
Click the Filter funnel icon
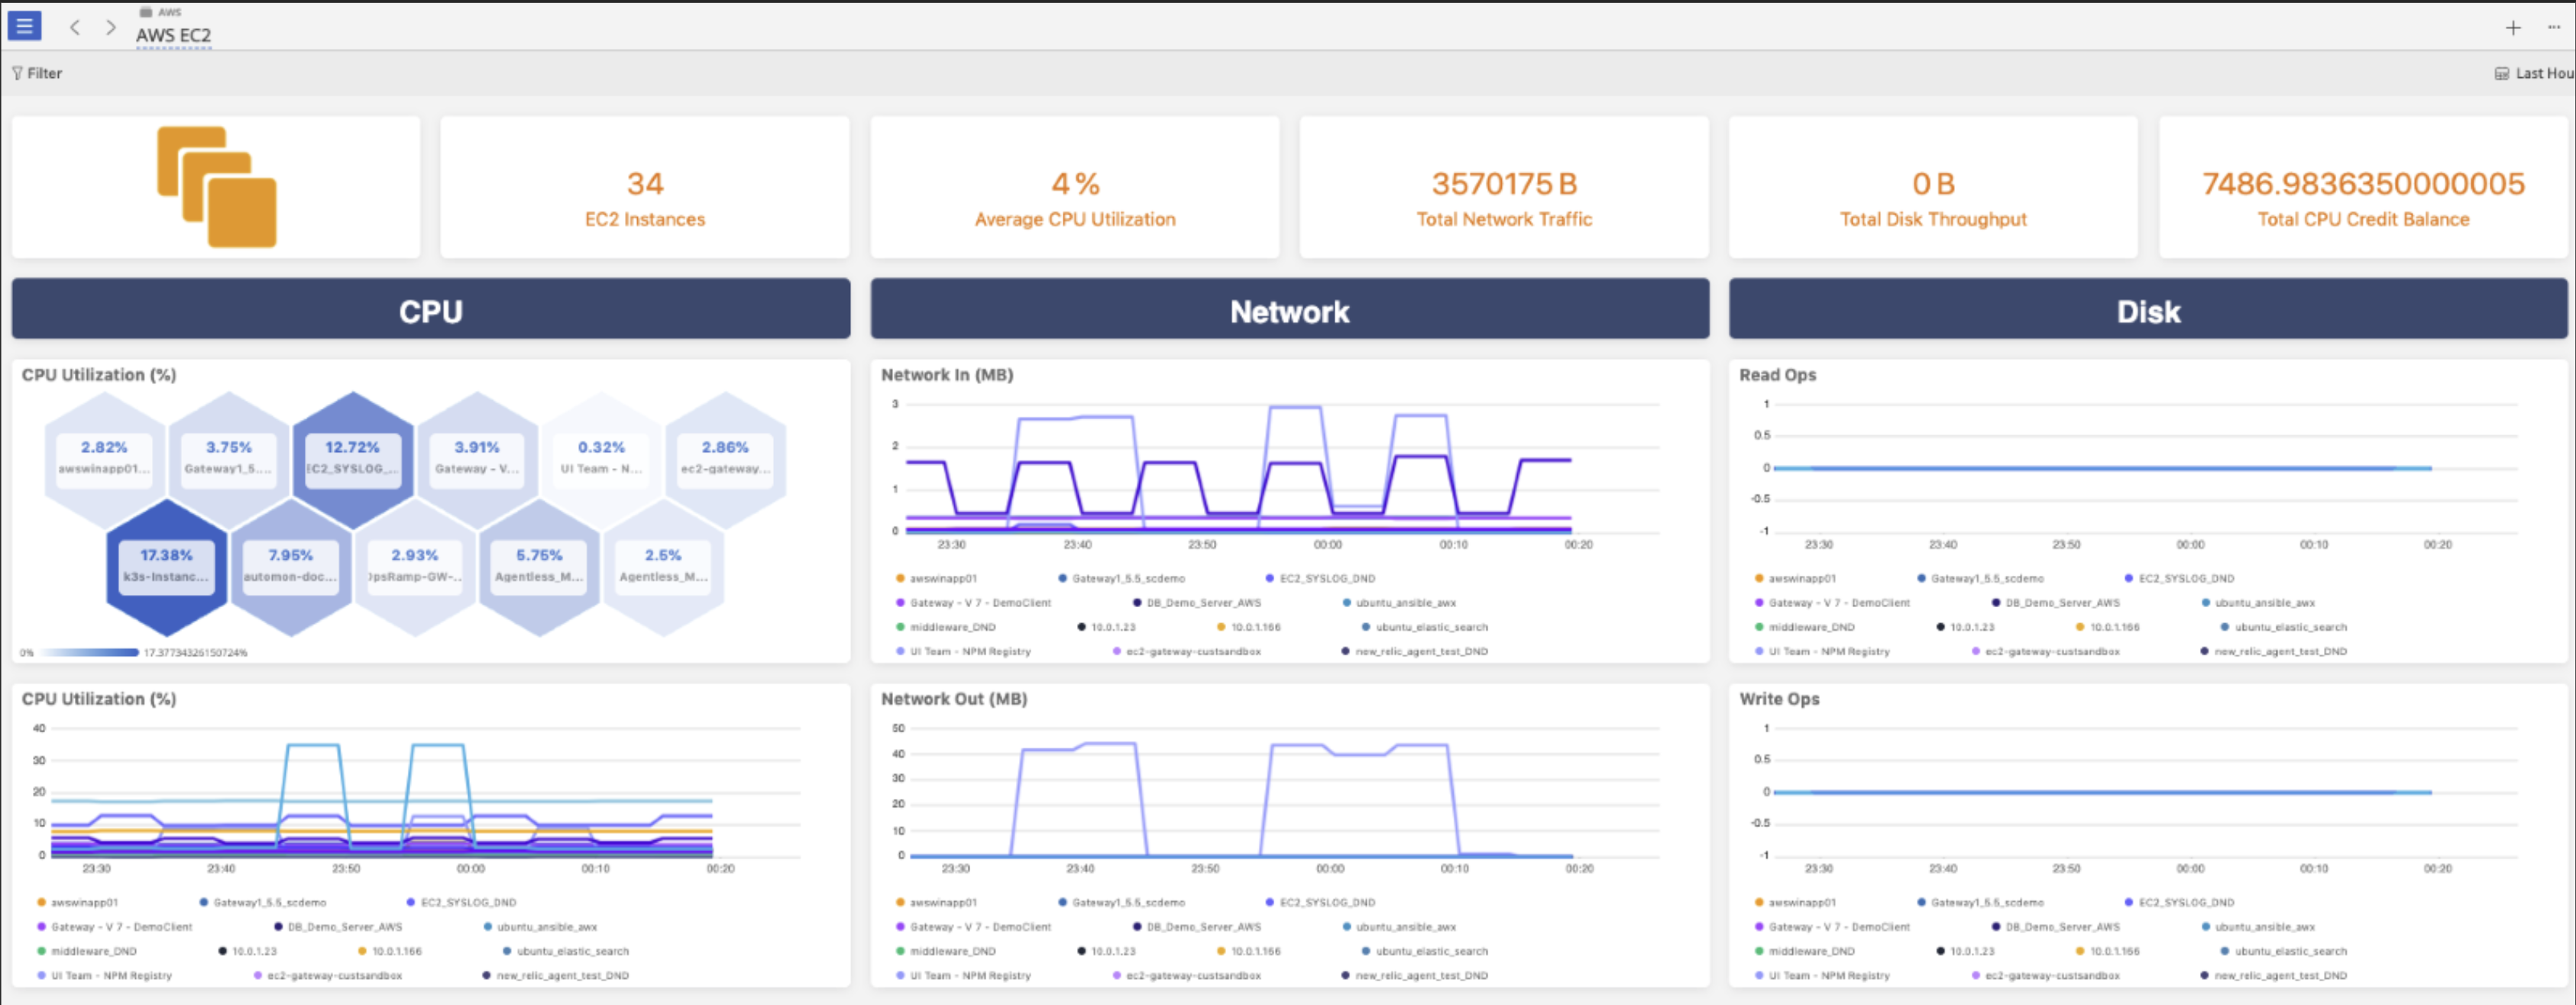(x=17, y=73)
